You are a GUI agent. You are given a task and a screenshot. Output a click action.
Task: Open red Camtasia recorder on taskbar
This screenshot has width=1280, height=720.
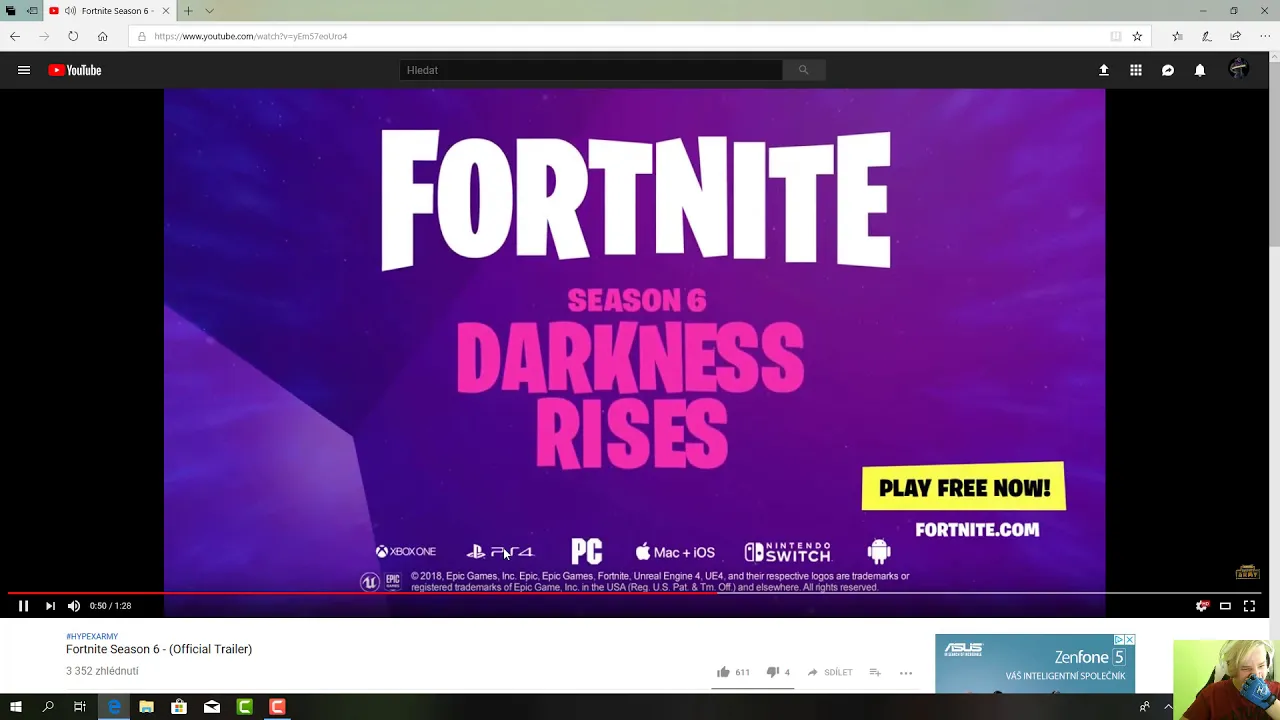(x=278, y=707)
